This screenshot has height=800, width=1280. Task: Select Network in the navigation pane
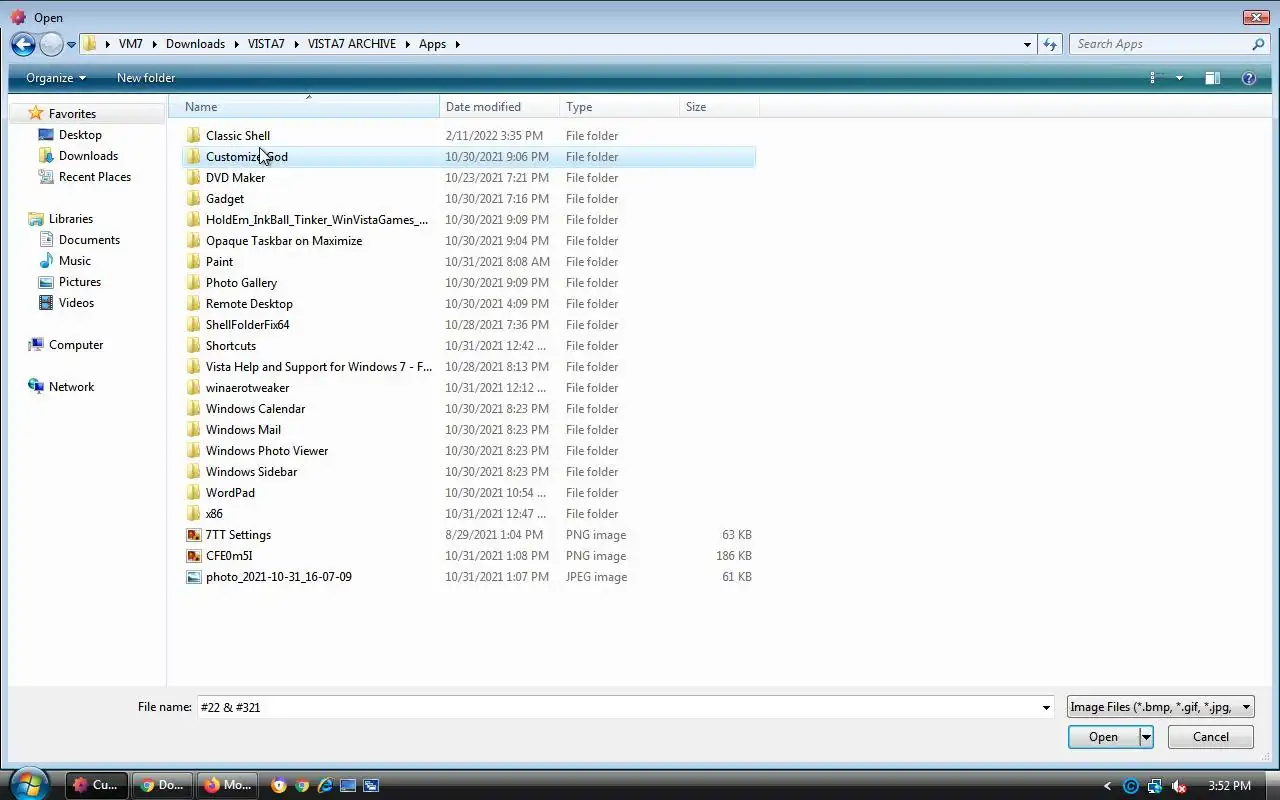click(x=72, y=387)
